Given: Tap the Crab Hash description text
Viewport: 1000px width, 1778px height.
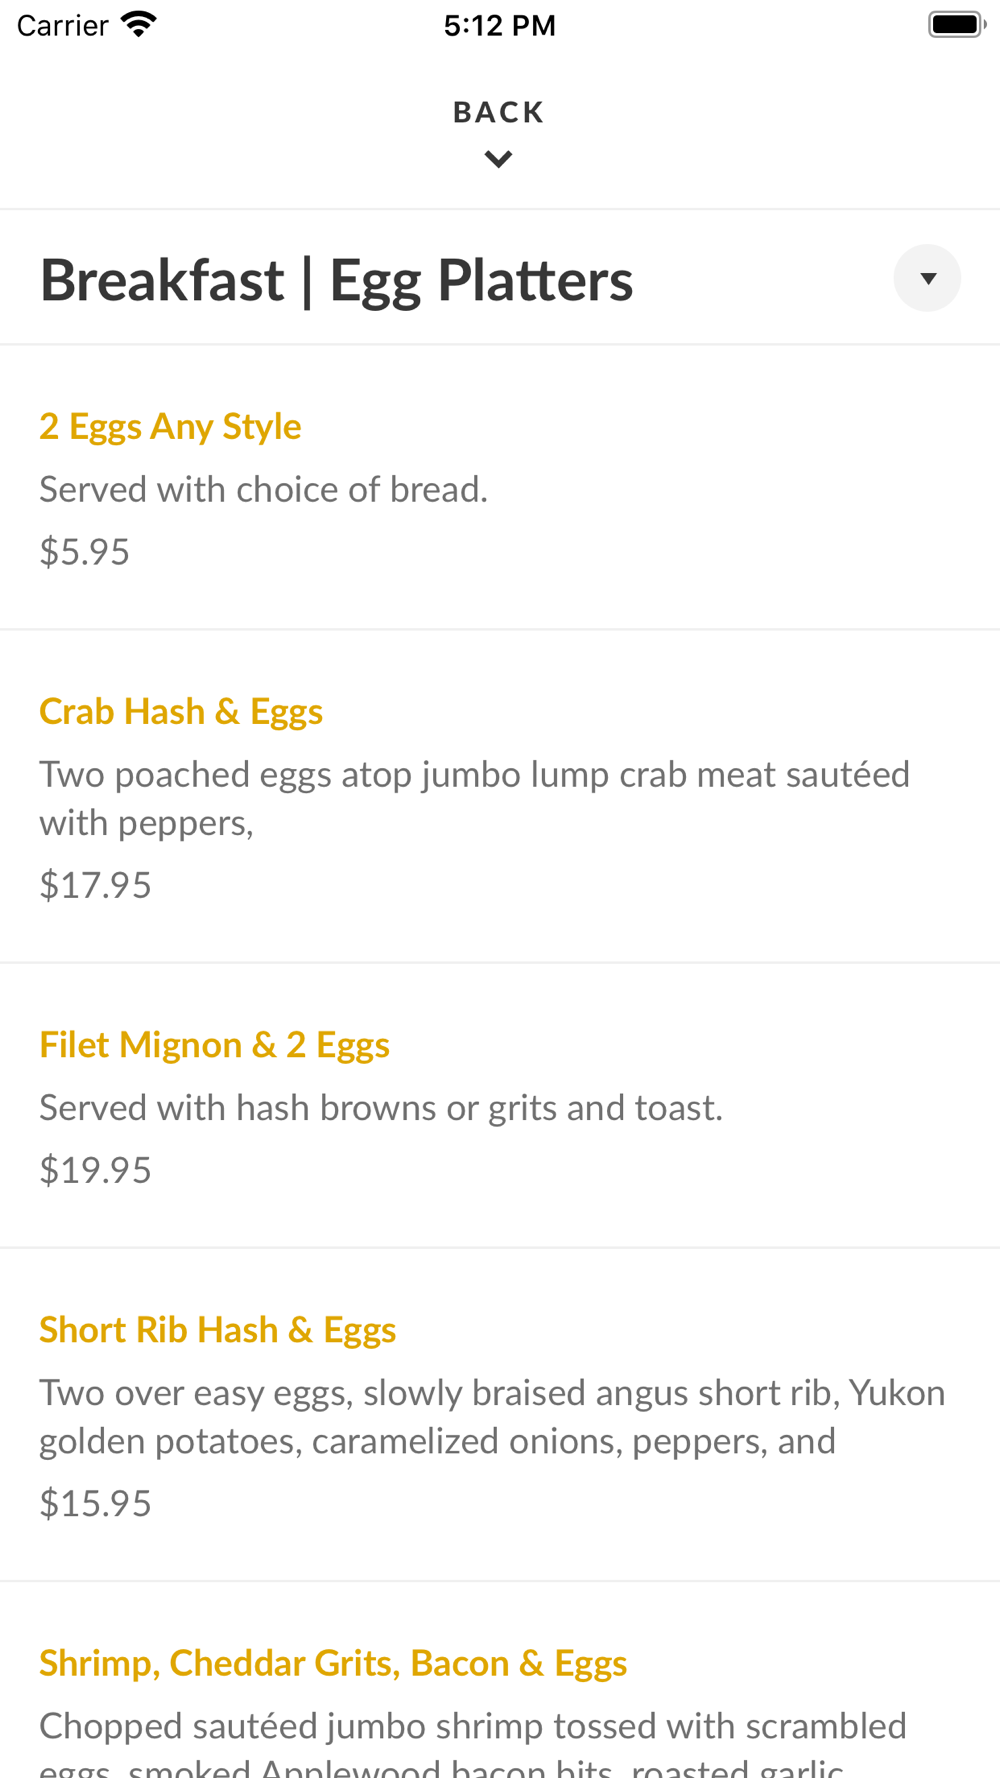Looking at the screenshot, I should pos(475,798).
